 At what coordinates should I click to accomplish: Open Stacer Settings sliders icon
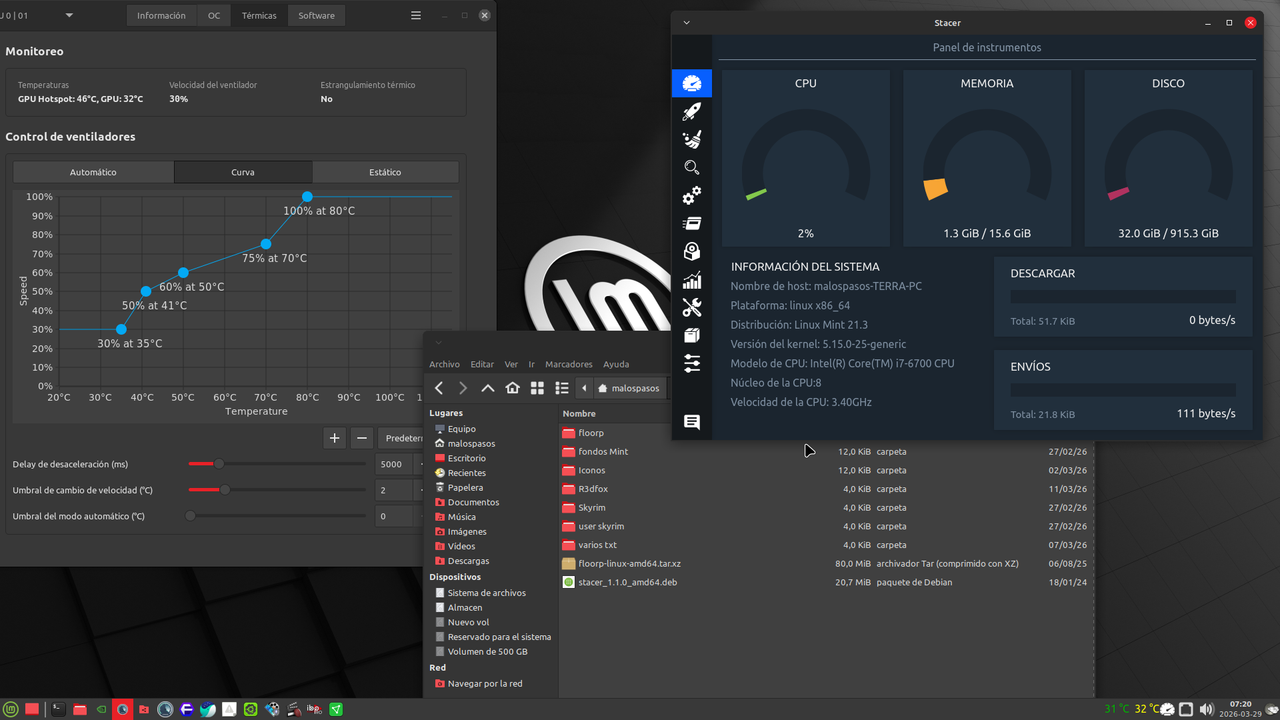(x=691, y=364)
